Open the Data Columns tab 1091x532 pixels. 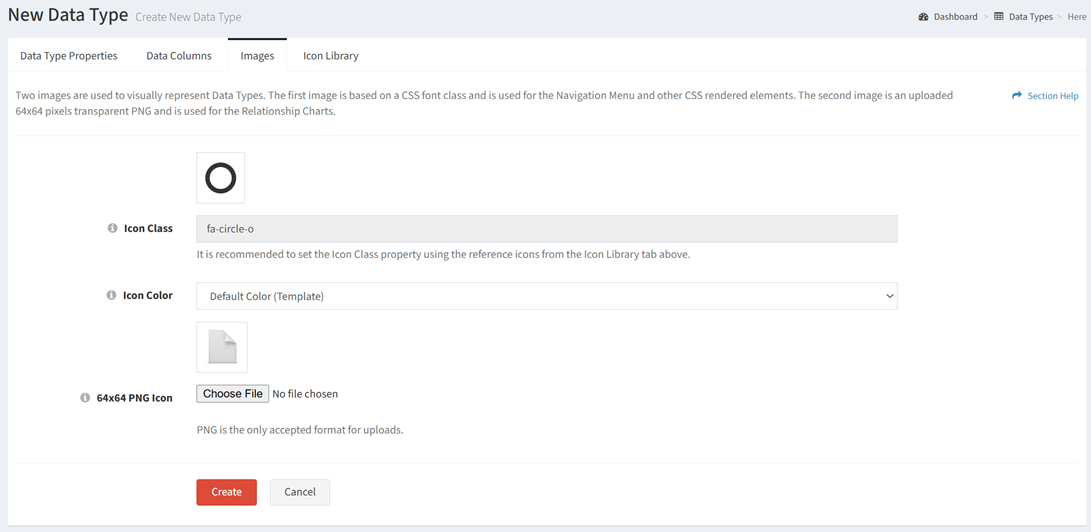pyautogui.click(x=179, y=56)
